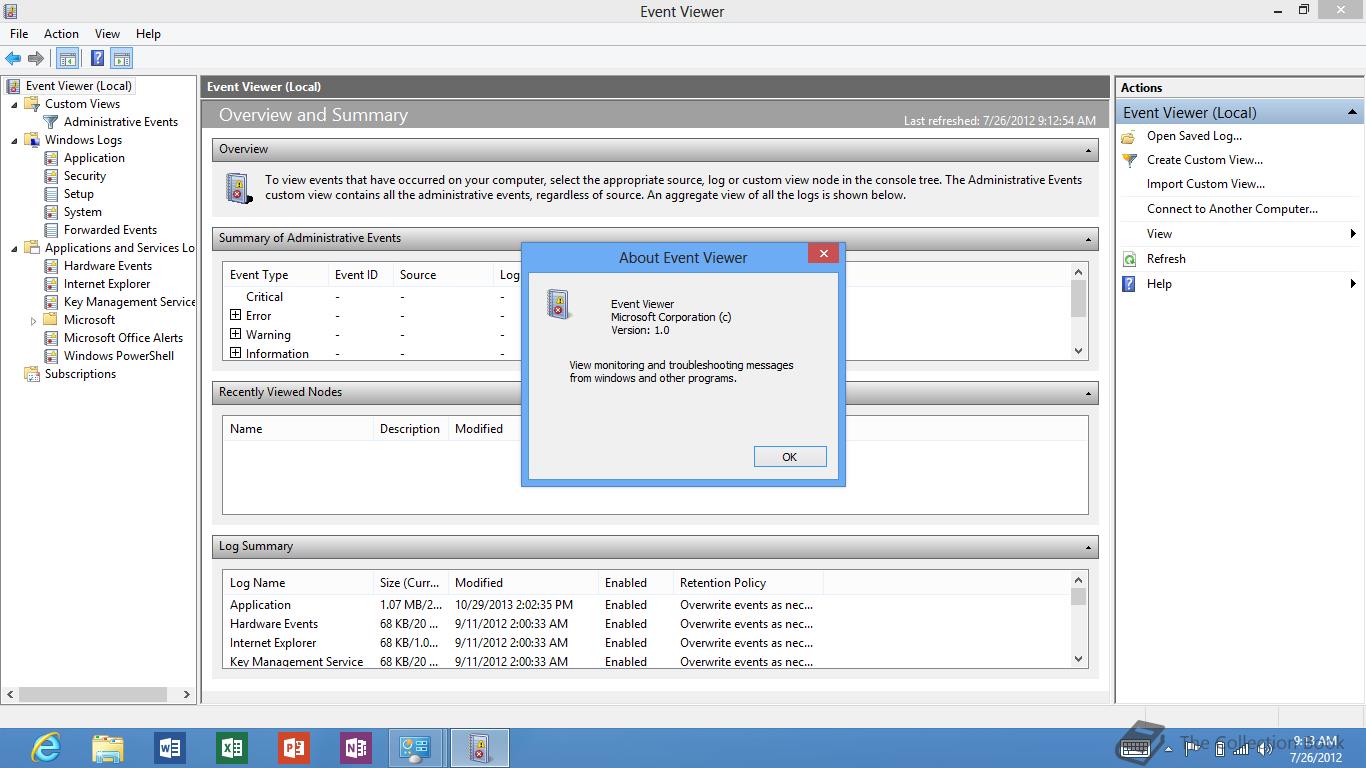Collapse the Recently Viewed Nodes section

[x=1088, y=393]
